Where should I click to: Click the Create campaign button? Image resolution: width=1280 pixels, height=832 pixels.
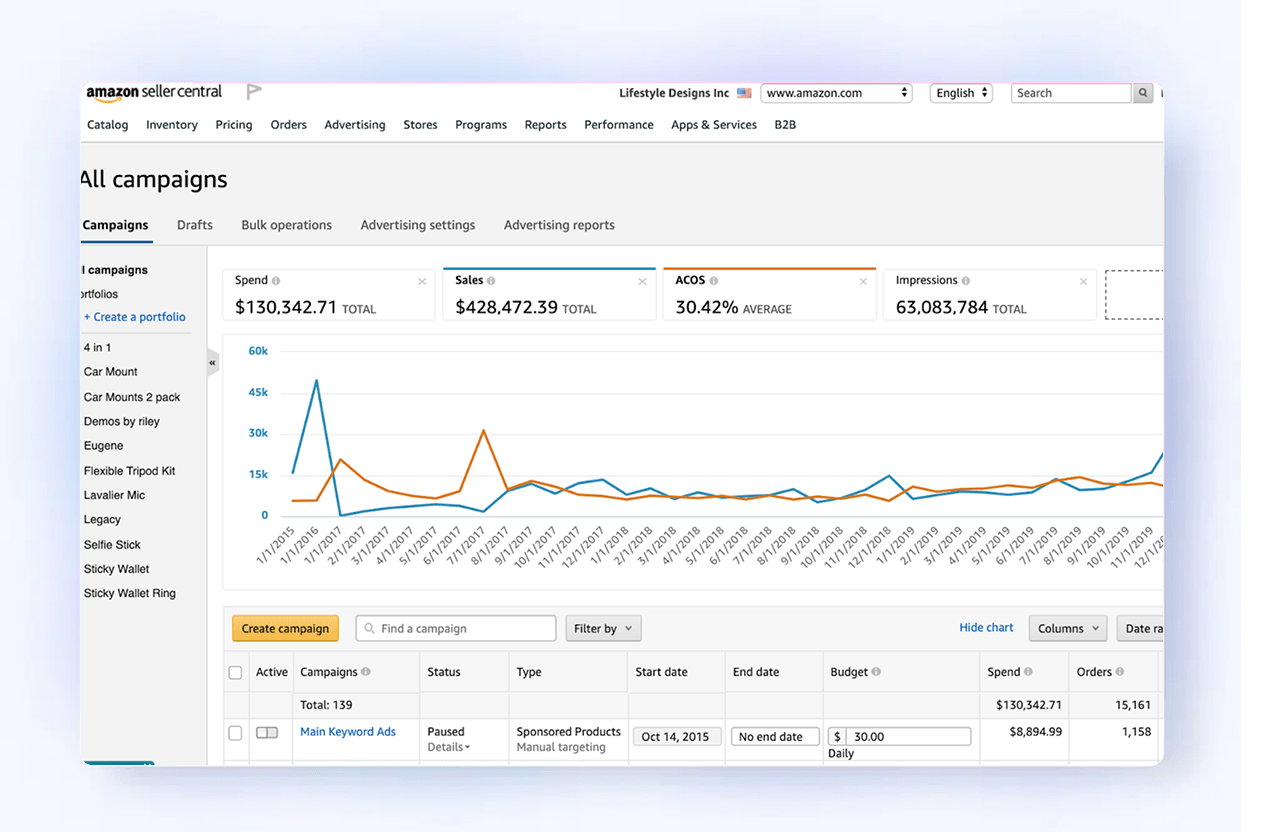pos(285,628)
